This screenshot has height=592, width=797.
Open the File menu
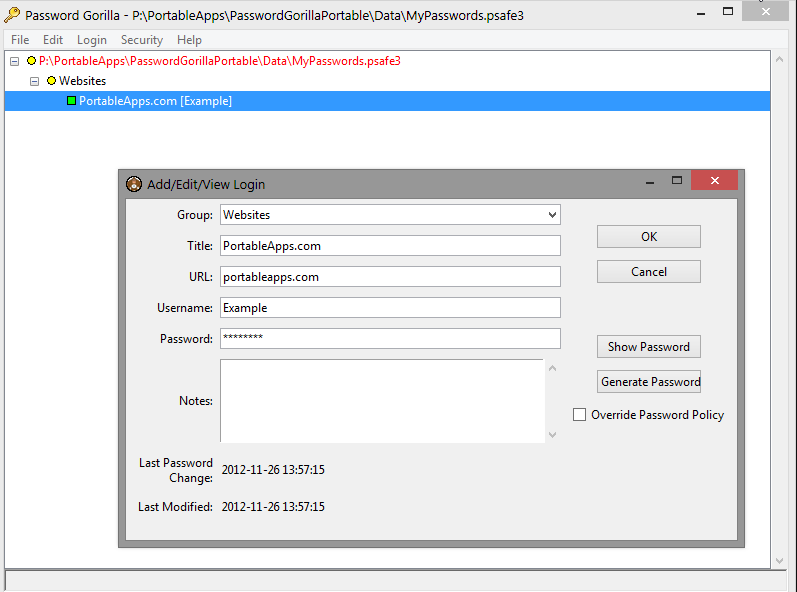pyautogui.click(x=20, y=40)
